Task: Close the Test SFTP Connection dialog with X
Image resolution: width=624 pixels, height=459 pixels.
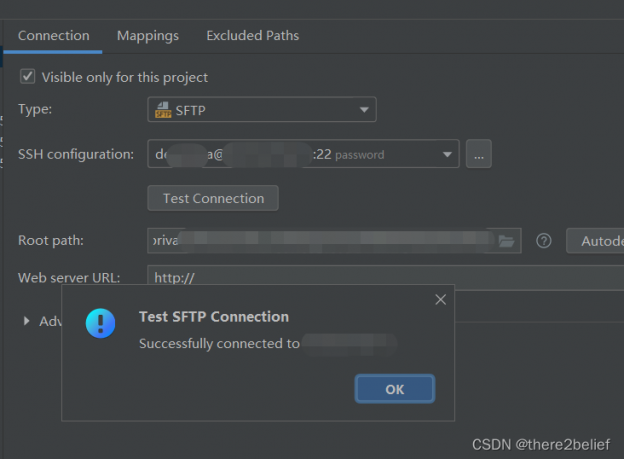Action: (440, 299)
